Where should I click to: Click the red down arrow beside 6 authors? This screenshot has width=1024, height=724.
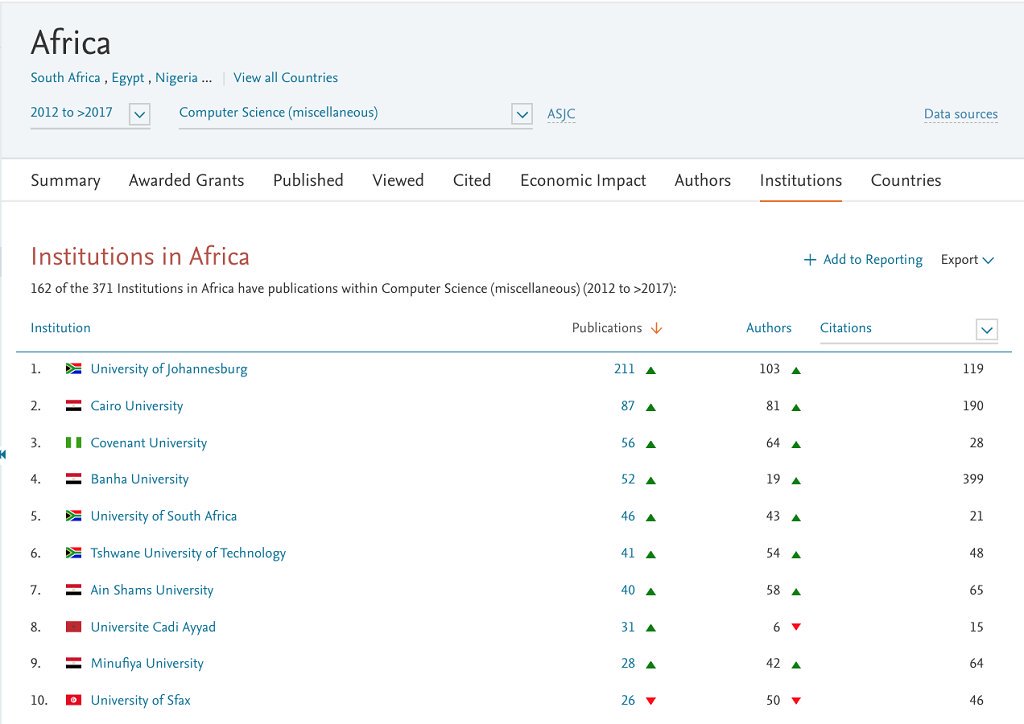point(796,627)
